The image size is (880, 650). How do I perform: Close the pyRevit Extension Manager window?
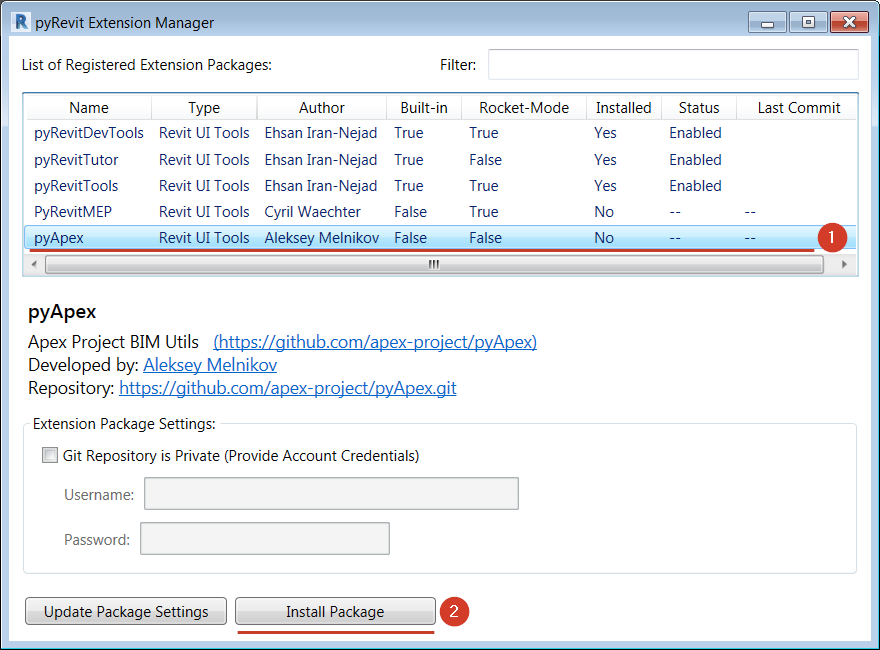(x=849, y=22)
